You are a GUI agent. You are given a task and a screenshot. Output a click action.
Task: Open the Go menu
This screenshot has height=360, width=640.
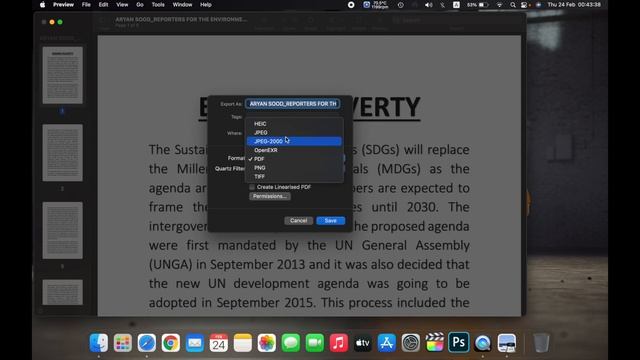point(140,5)
